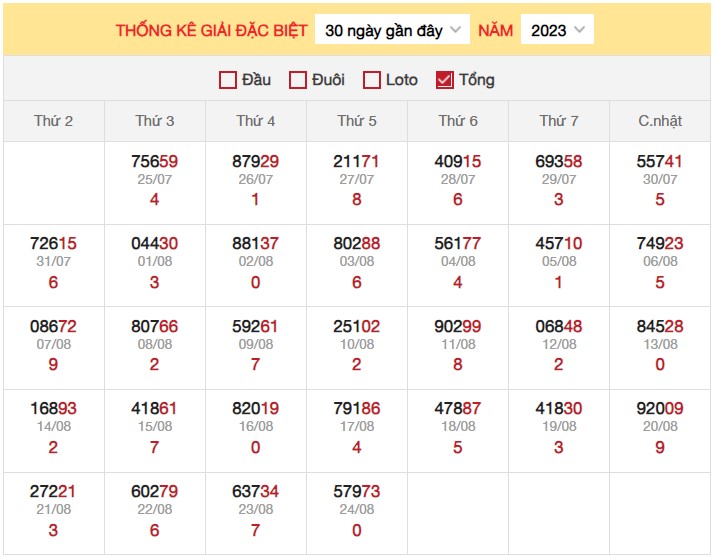Open the 31/07 result 72615
The width and height of the screenshot is (715, 557).
click(54, 244)
